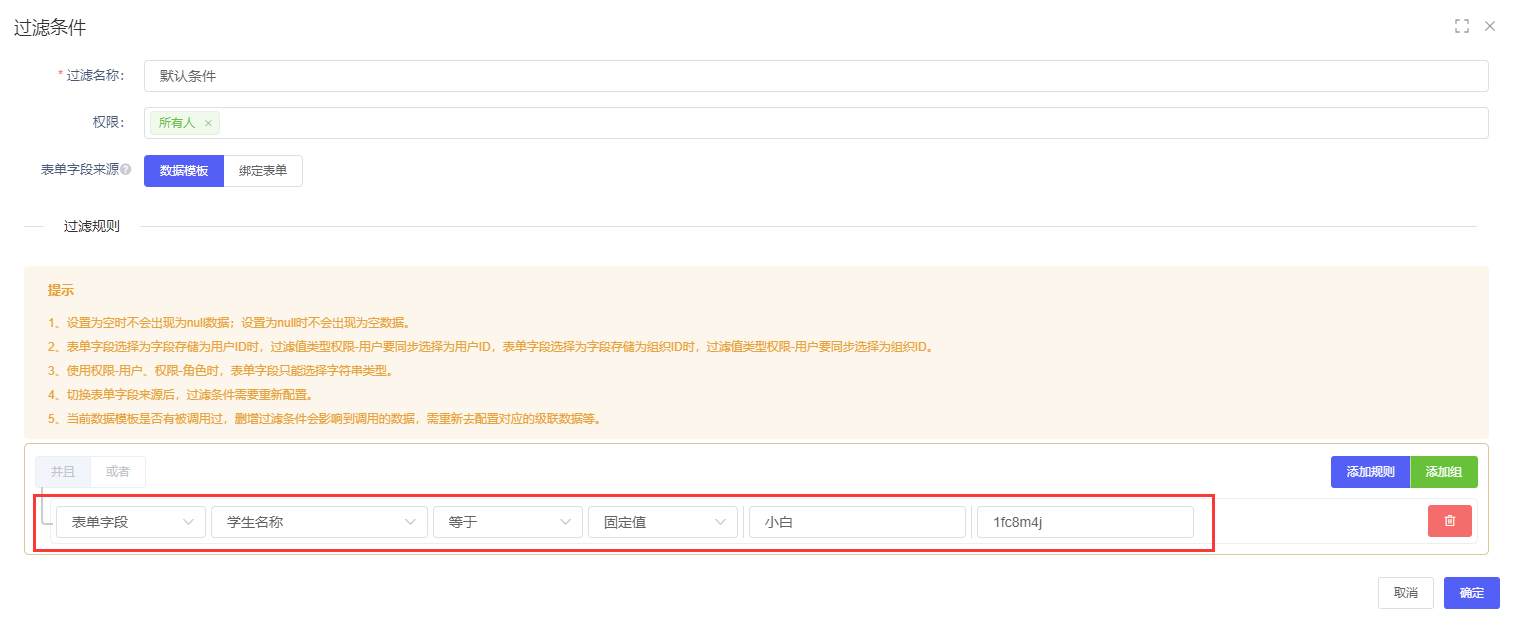
Task: Expand the 等于 operator dropdown
Action: click(507, 522)
